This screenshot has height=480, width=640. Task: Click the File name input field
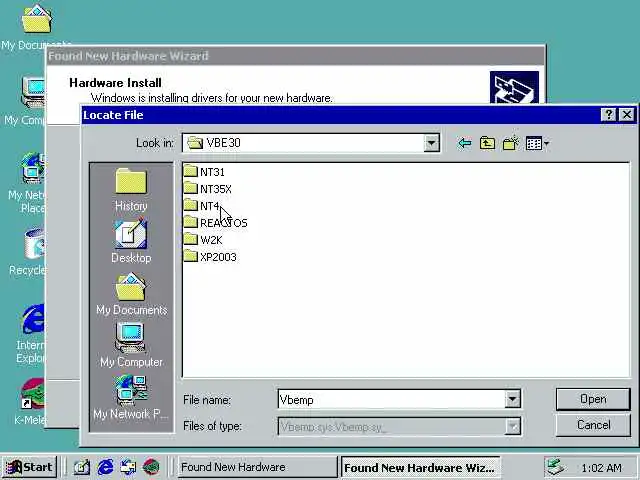click(391, 399)
